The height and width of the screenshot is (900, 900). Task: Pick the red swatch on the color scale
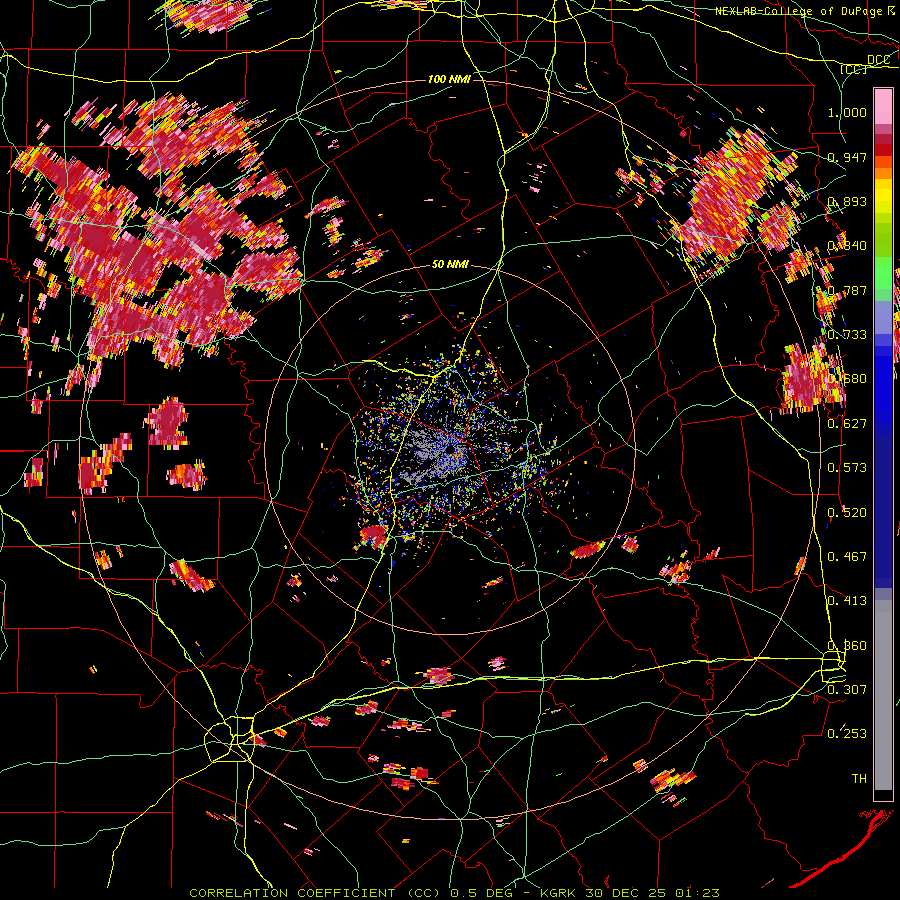(x=883, y=150)
